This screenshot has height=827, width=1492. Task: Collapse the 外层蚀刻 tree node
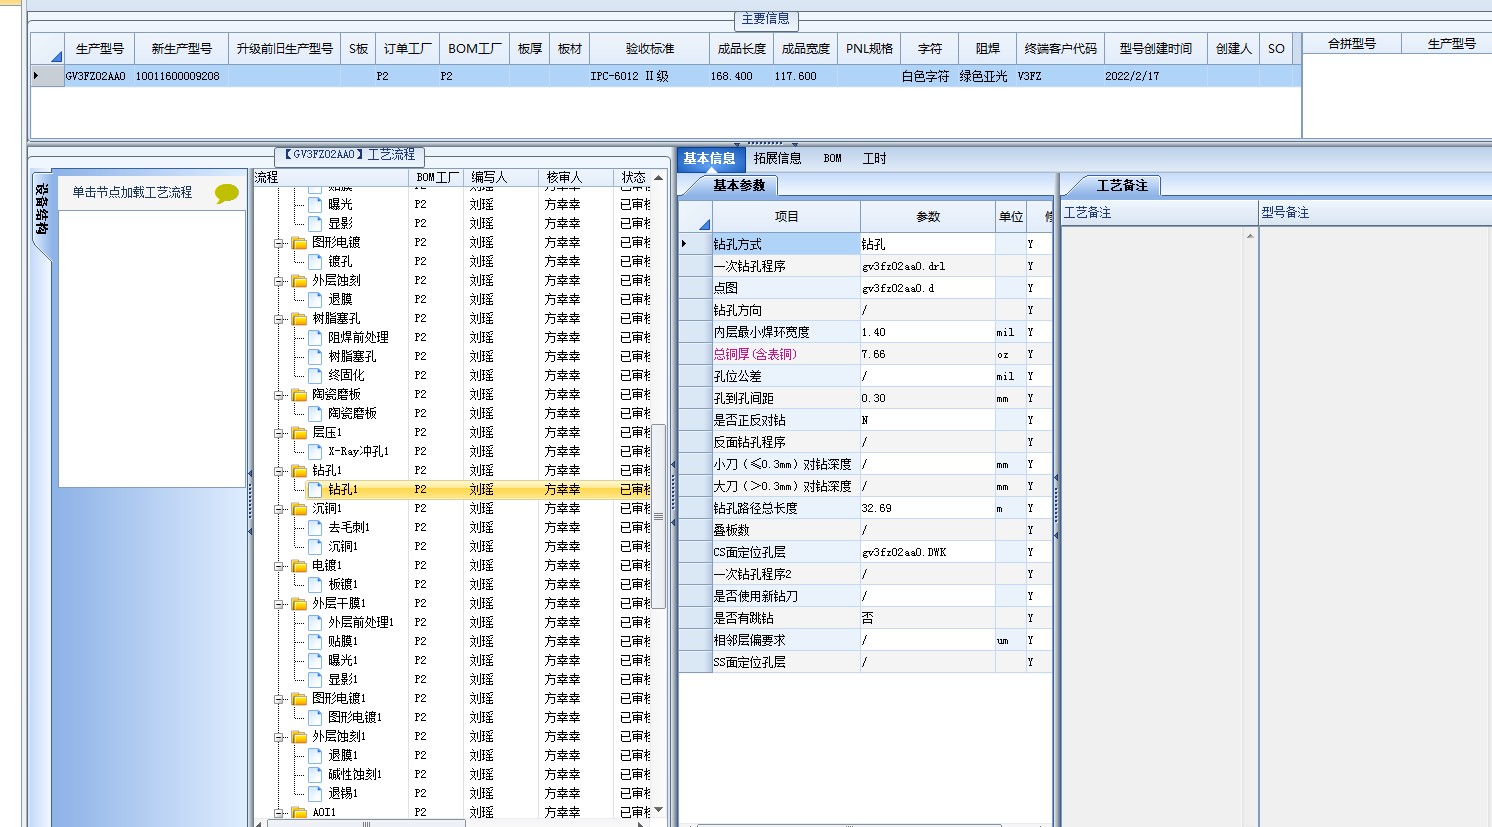pyautogui.click(x=279, y=281)
